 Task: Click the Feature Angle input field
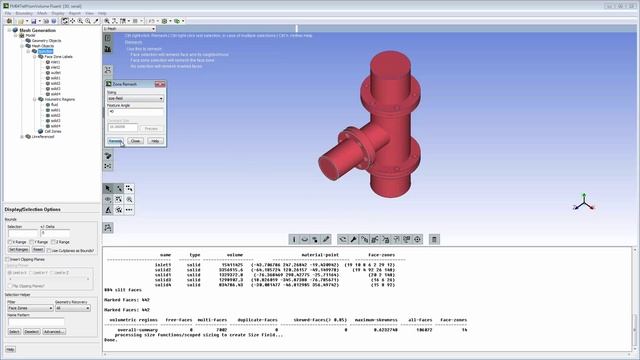pos(136,112)
